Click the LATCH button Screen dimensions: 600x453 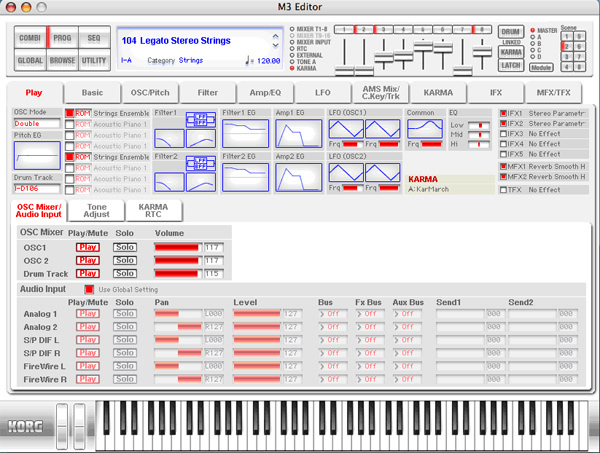click(511, 65)
